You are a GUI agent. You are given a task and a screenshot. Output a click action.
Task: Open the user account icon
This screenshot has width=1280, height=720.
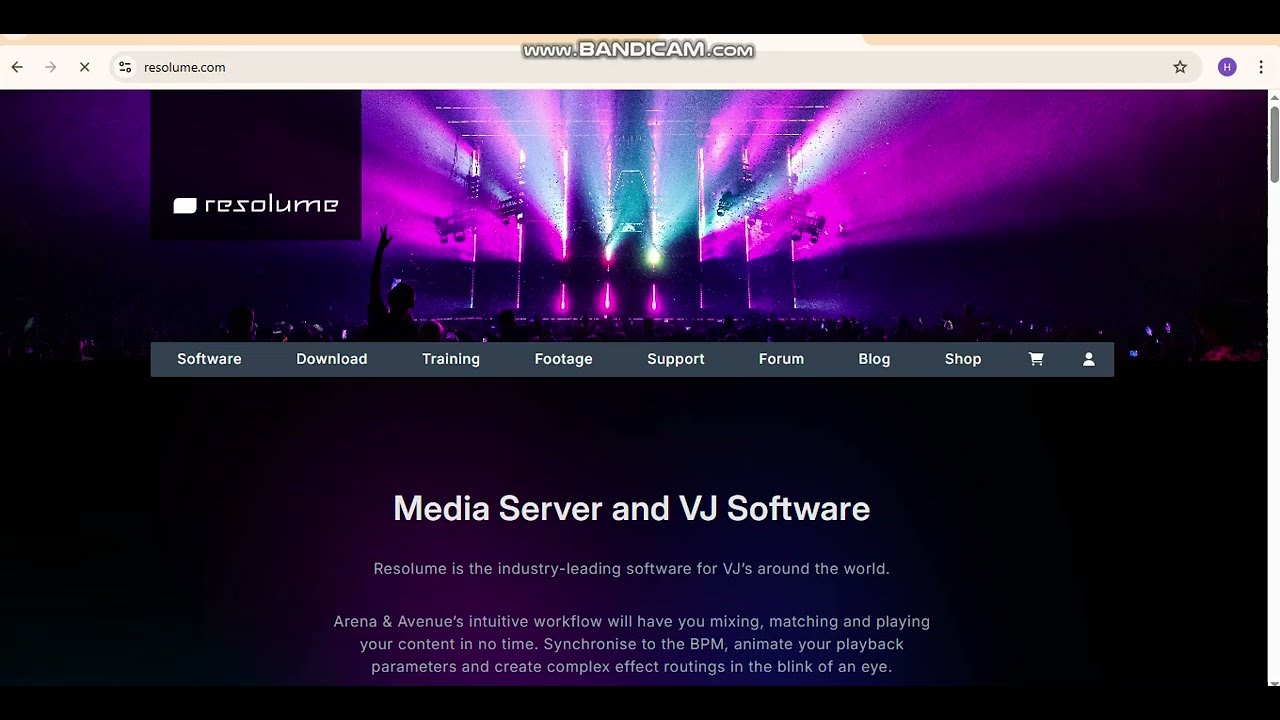1089,359
